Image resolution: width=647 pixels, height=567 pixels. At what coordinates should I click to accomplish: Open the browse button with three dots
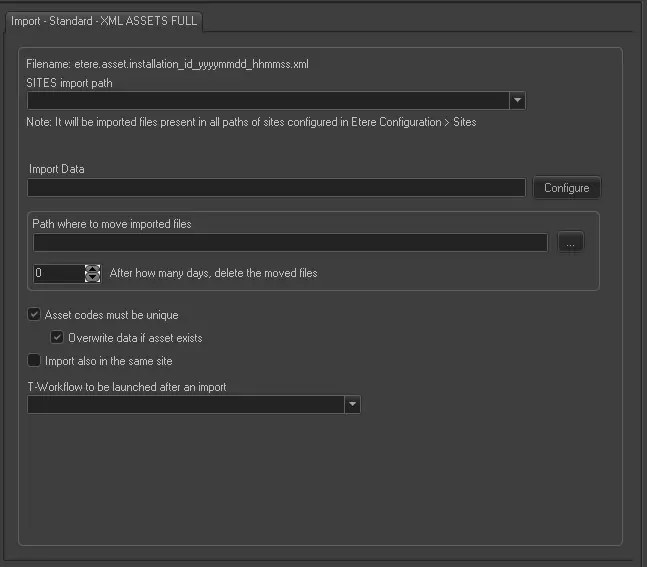coord(570,243)
